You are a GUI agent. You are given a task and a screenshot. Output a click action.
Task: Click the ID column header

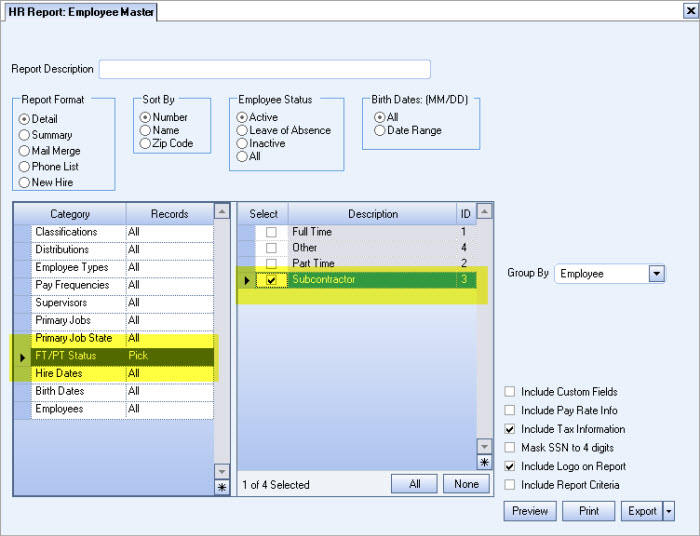click(x=466, y=214)
